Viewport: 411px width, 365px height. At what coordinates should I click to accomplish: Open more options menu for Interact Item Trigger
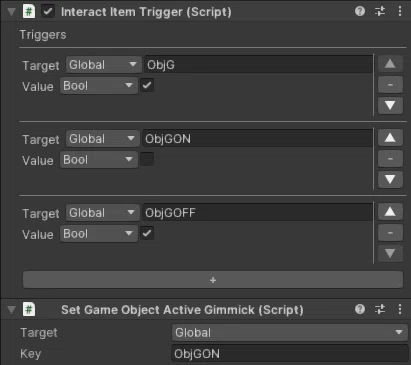(x=400, y=11)
